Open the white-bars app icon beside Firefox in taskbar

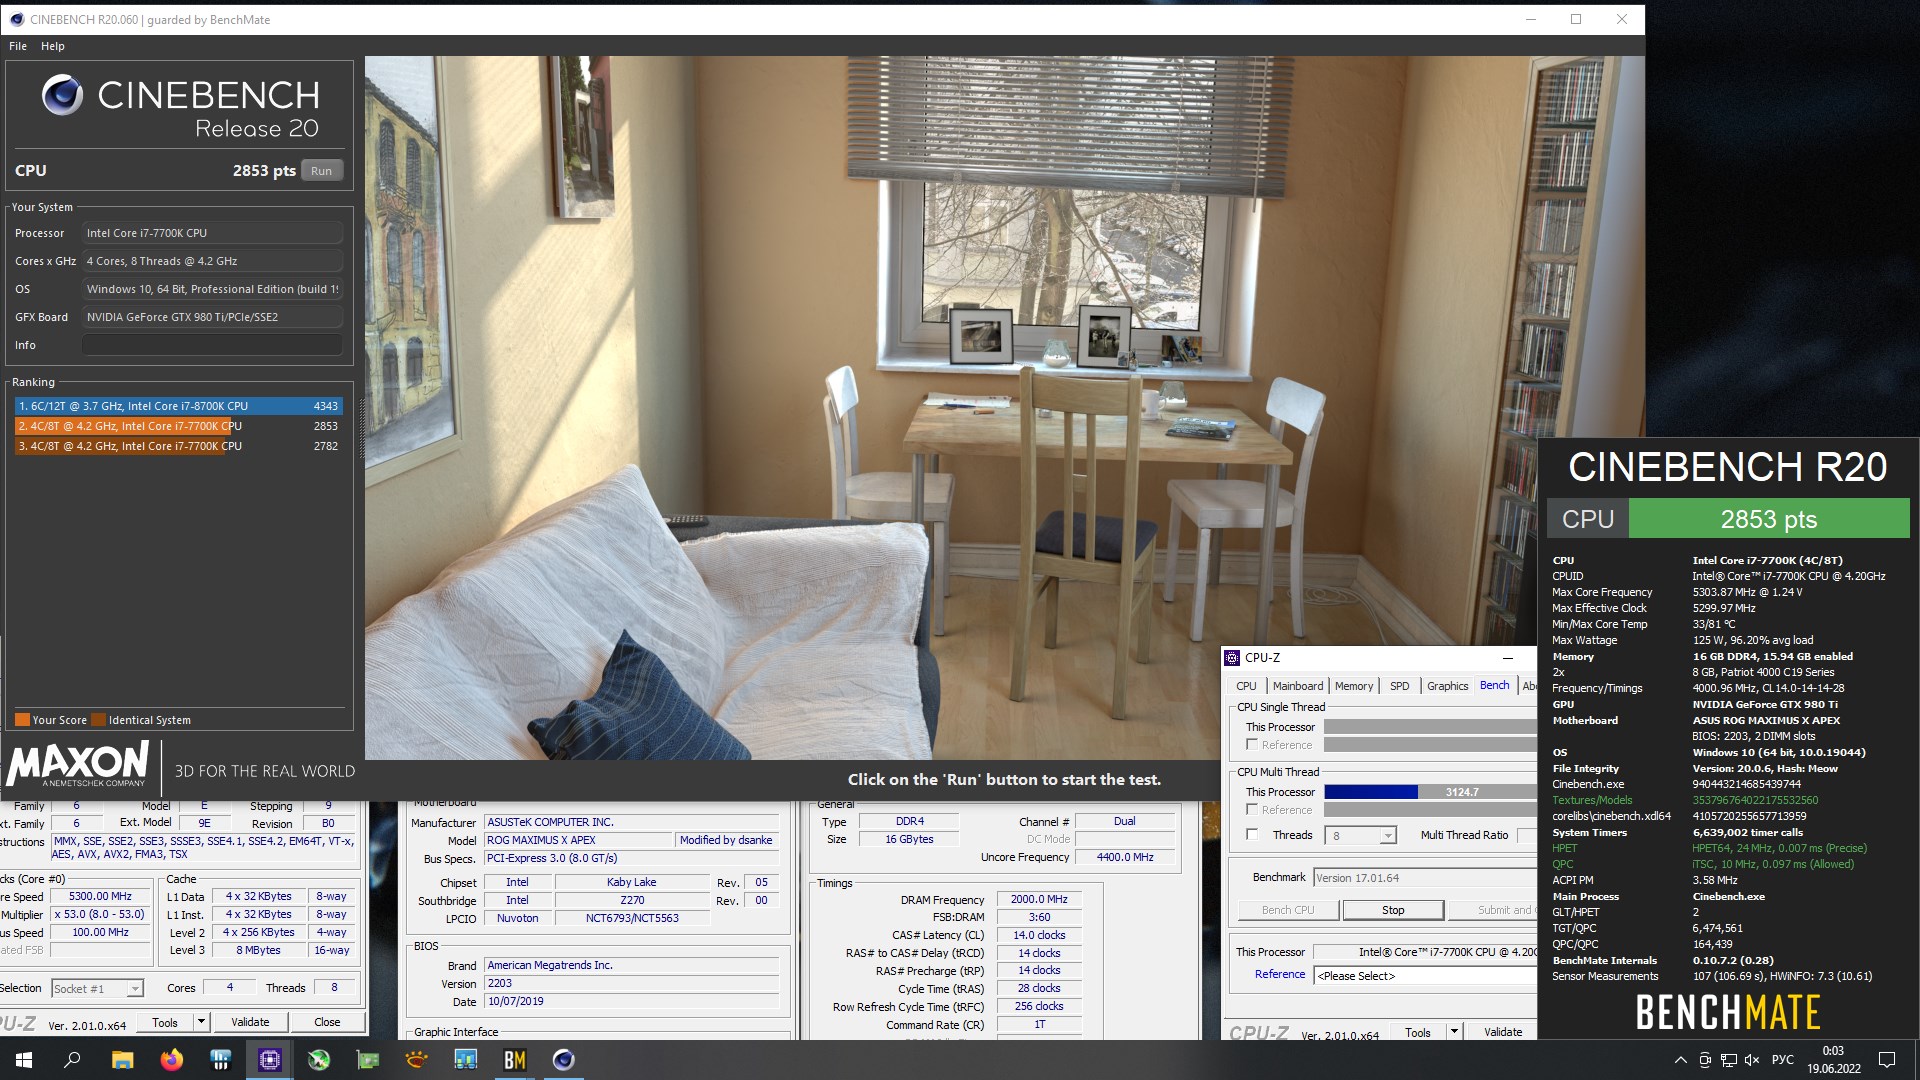221,1060
